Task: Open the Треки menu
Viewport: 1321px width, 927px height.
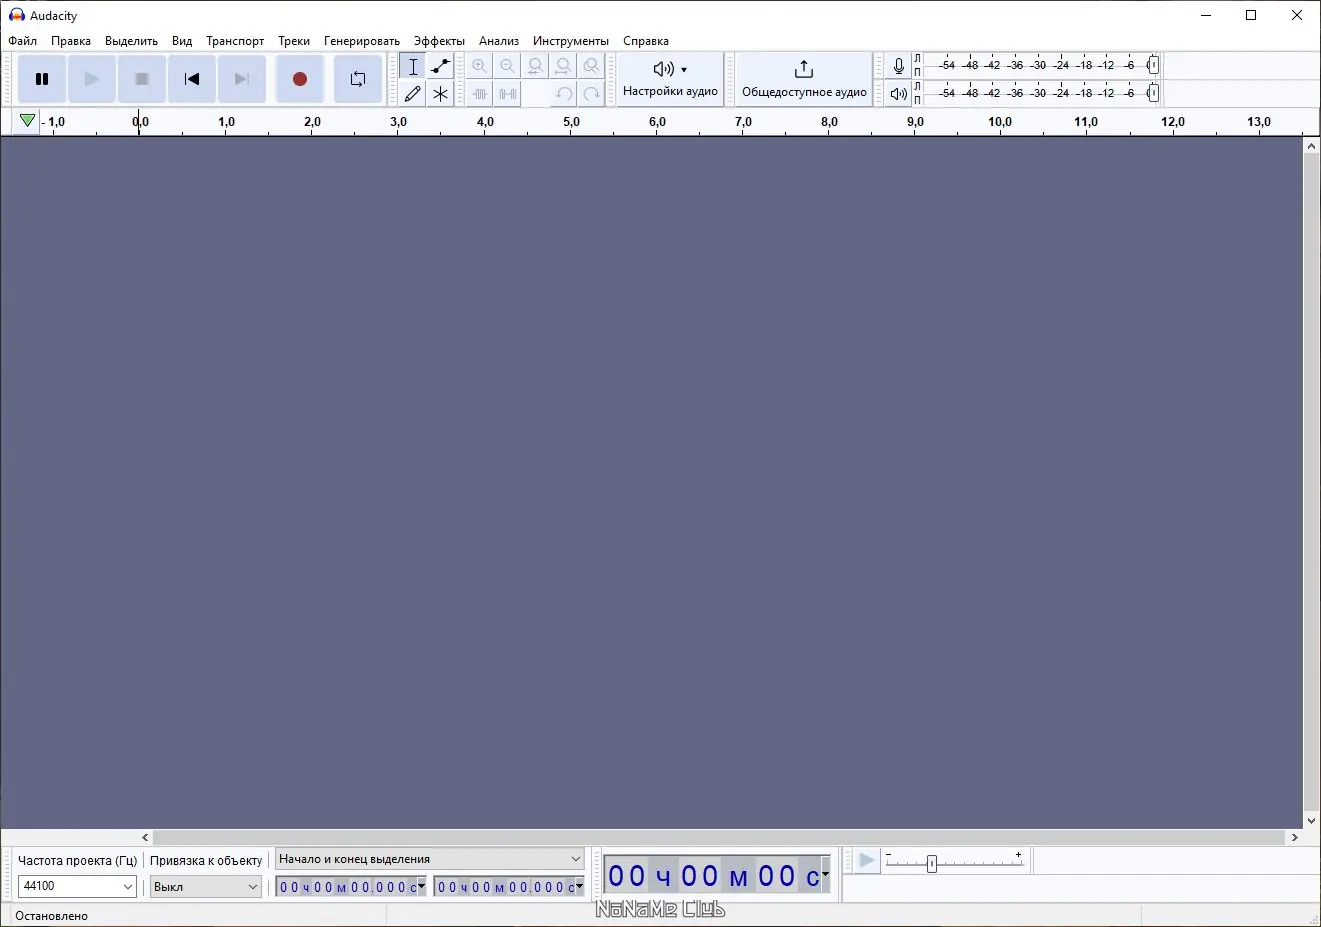Action: (x=294, y=41)
